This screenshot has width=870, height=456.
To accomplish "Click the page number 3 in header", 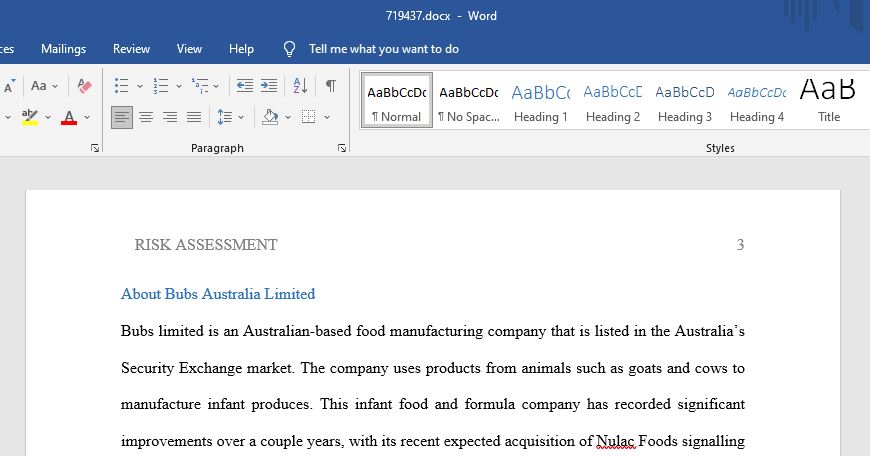I will (x=740, y=245).
